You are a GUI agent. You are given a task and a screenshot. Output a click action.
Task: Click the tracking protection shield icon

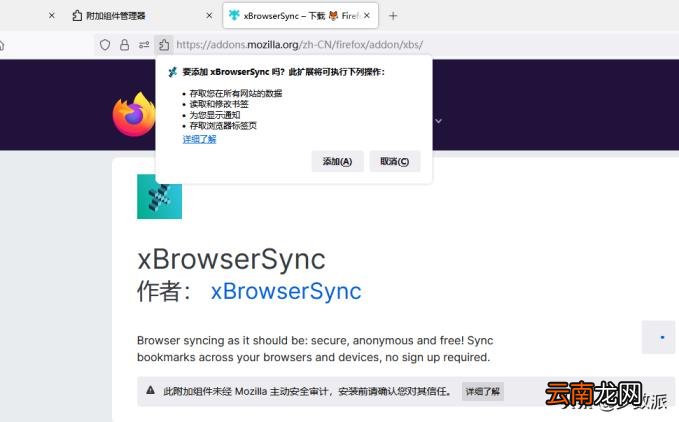[105, 45]
